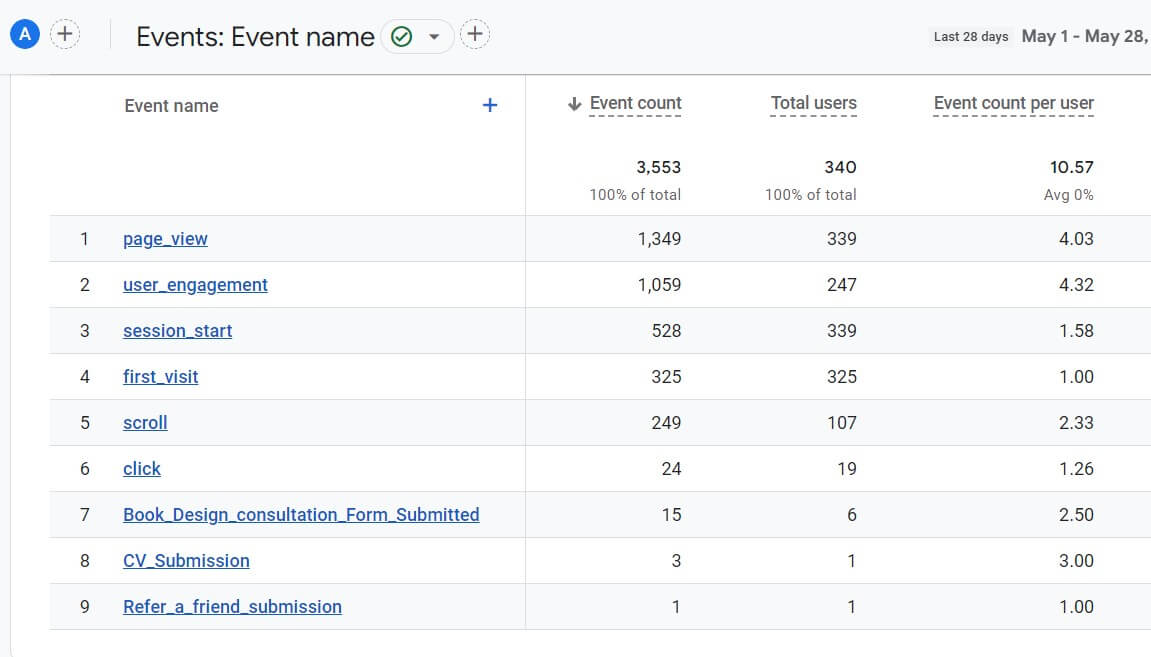Add a dimension with the blue plus icon
1151x657 pixels.
[x=490, y=105]
